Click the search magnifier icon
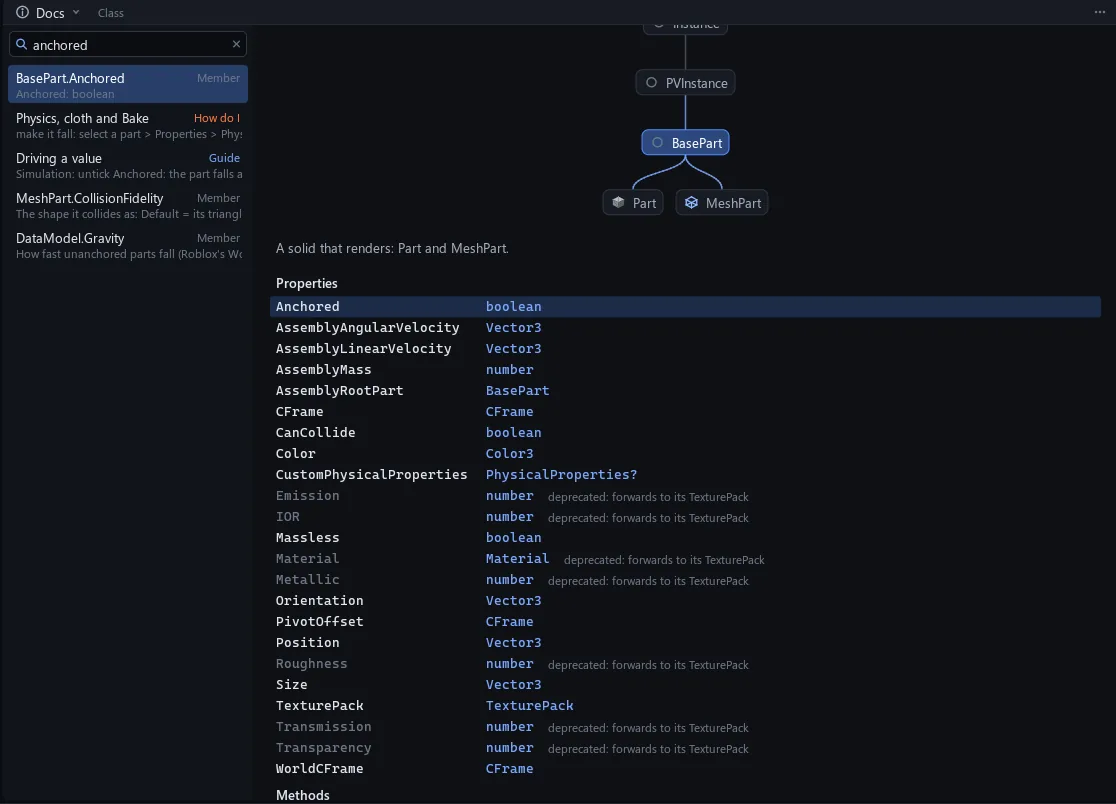Image resolution: width=1116 pixels, height=804 pixels. pyautogui.click(x=21, y=44)
